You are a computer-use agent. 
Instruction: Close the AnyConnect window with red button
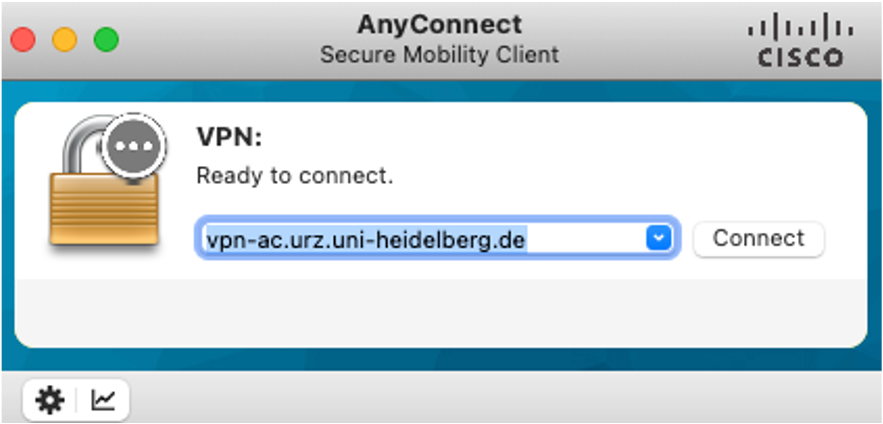click(23, 40)
